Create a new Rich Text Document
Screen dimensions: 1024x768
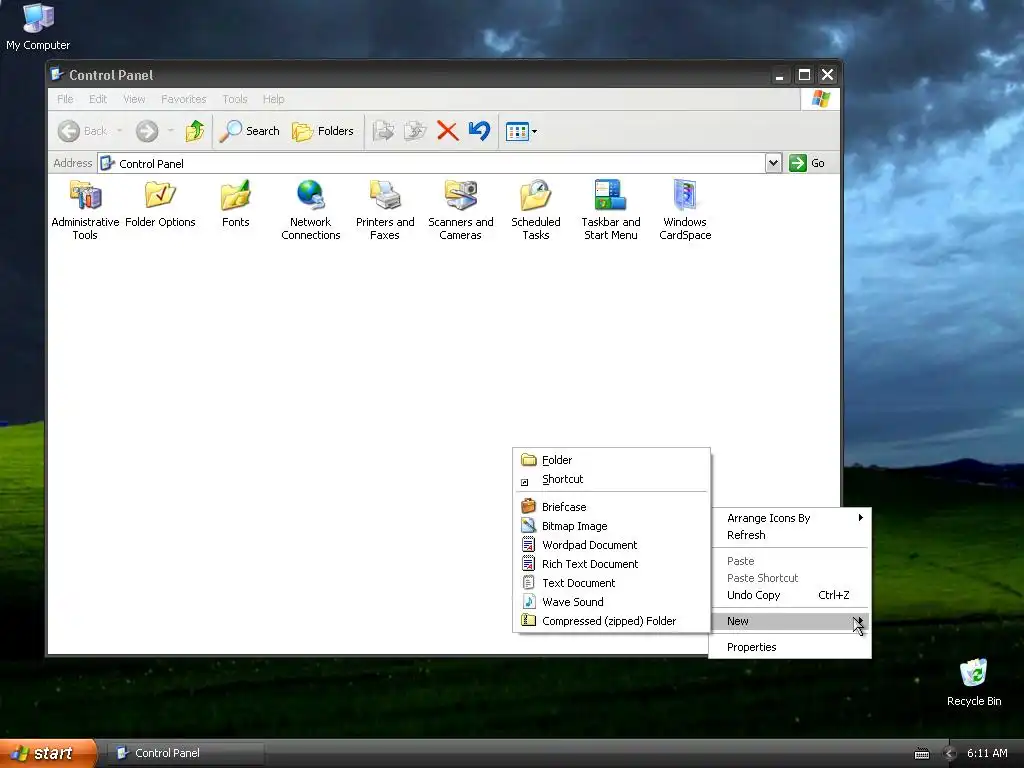[x=611, y=564]
